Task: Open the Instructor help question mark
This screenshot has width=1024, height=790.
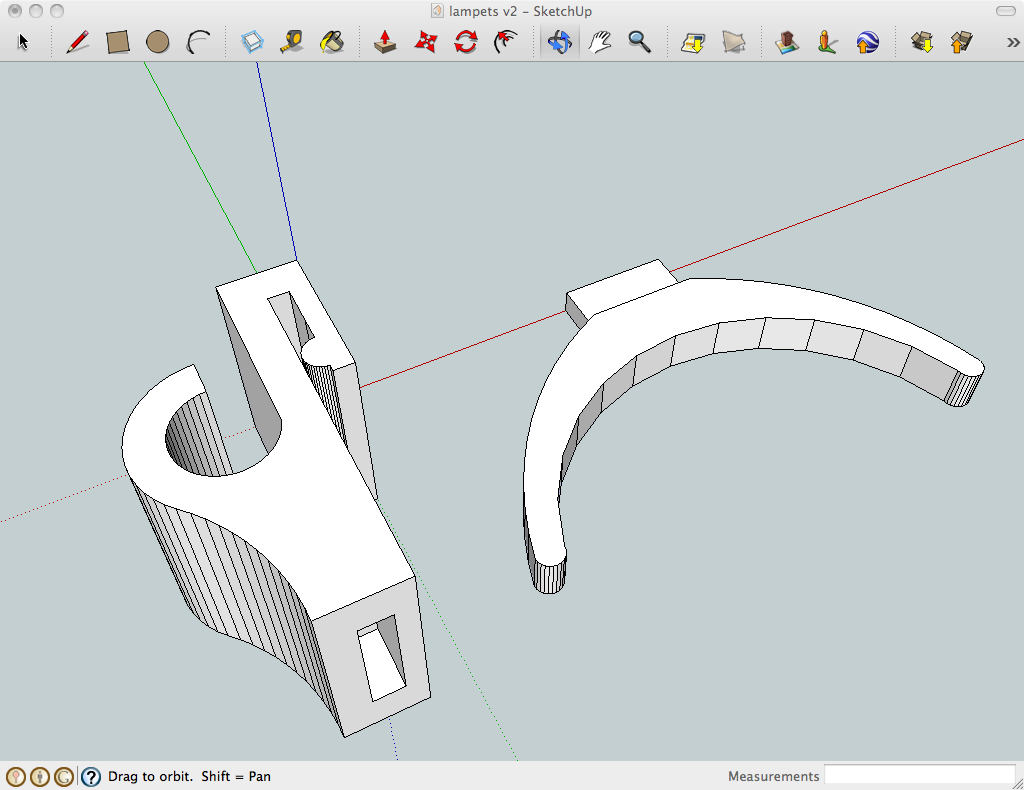Action: tap(91, 776)
